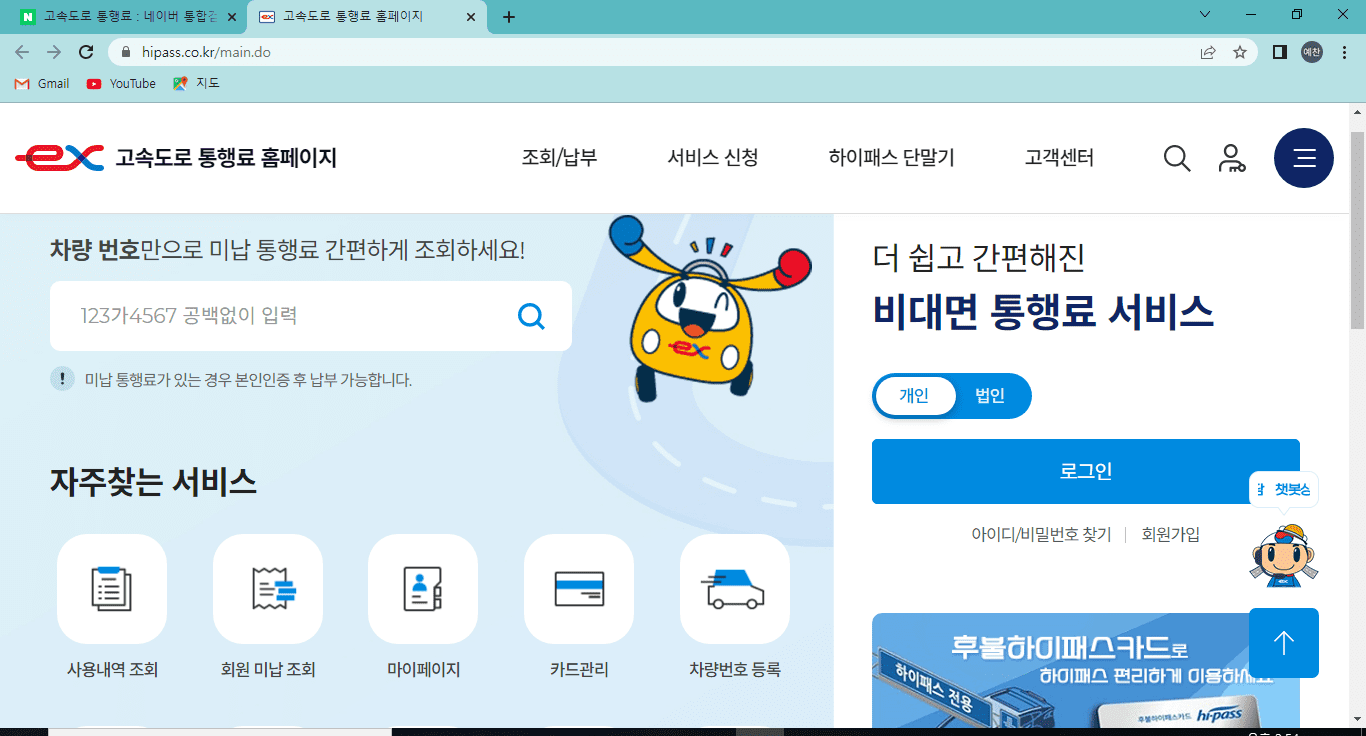
Task: Open the tab search dropdown chevron
Action: pyautogui.click(x=1205, y=15)
